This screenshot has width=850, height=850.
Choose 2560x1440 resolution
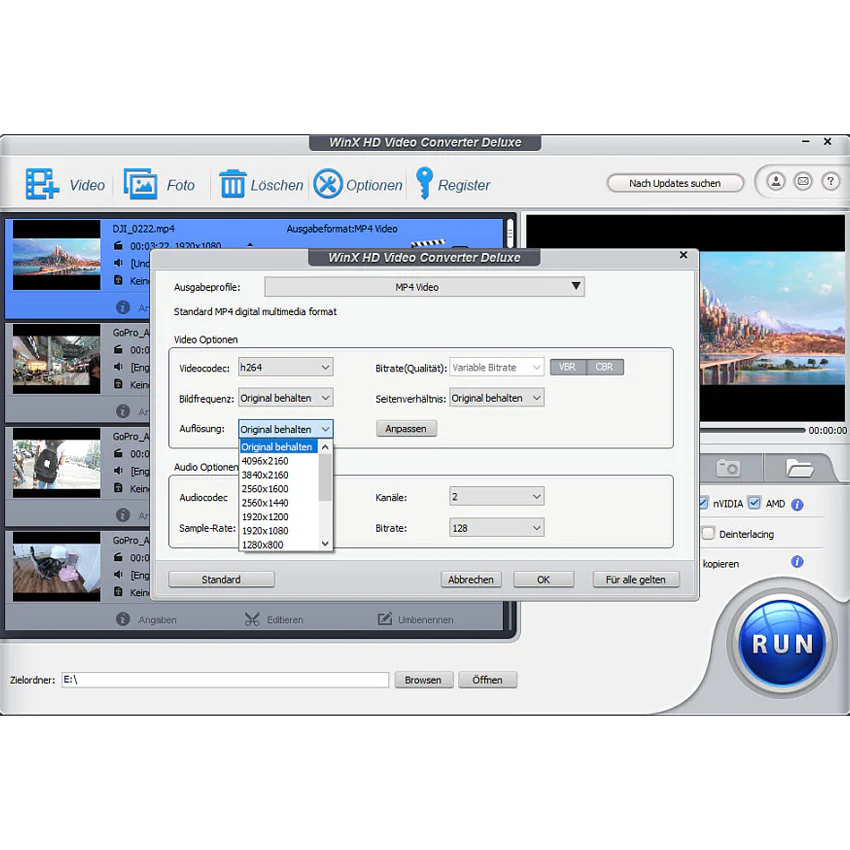click(x=279, y=503)
